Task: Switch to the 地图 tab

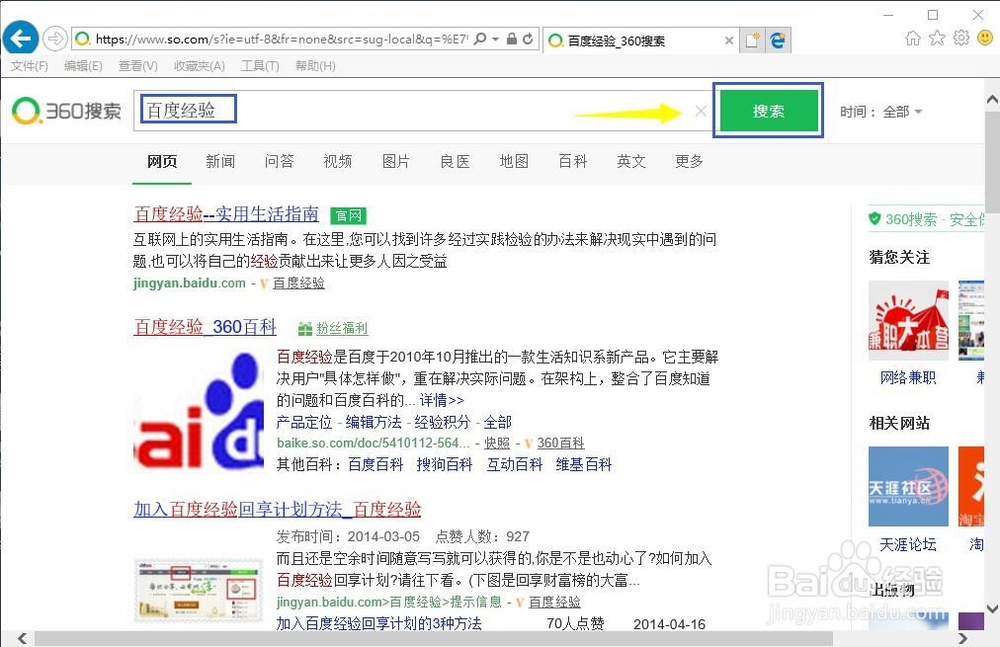Action: 514,161
